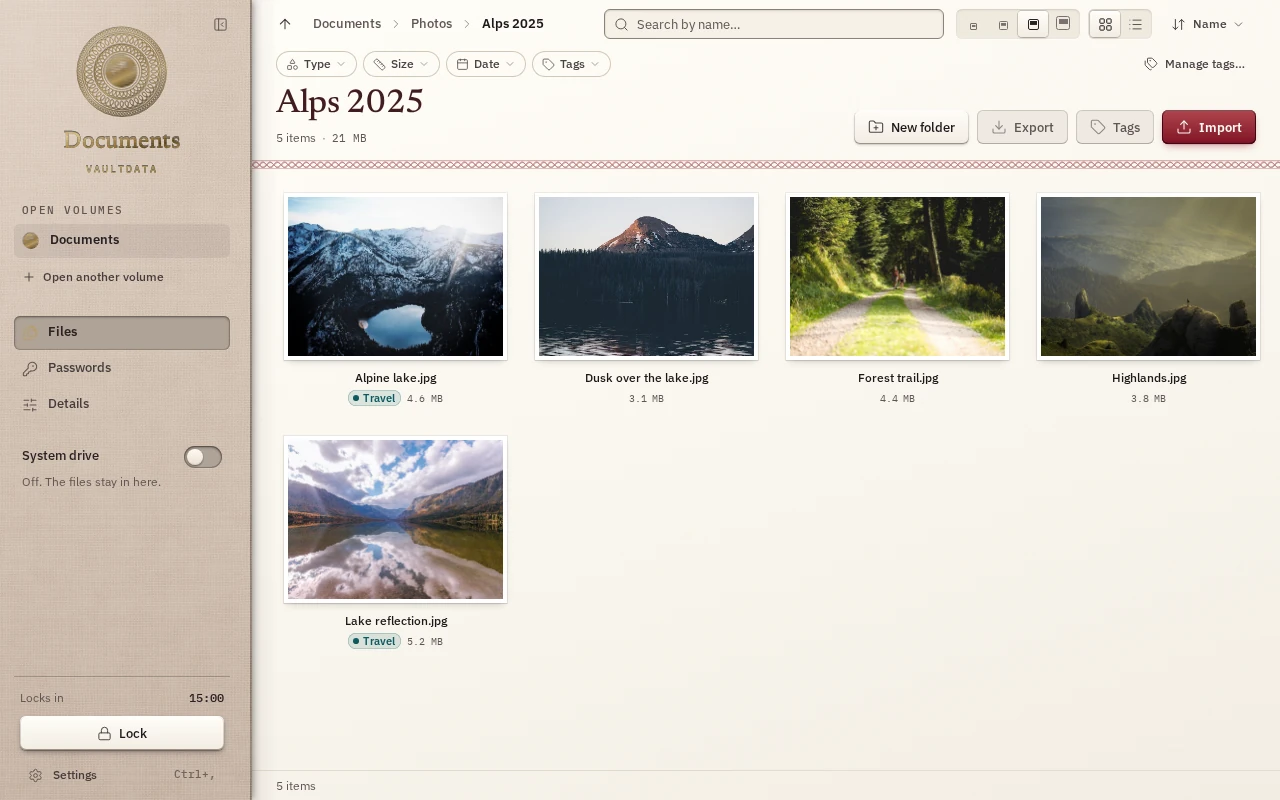Viewport: 1280px width, 800px height.
Task: Open the Tags filter dropdown
Action: coord(571,64)
